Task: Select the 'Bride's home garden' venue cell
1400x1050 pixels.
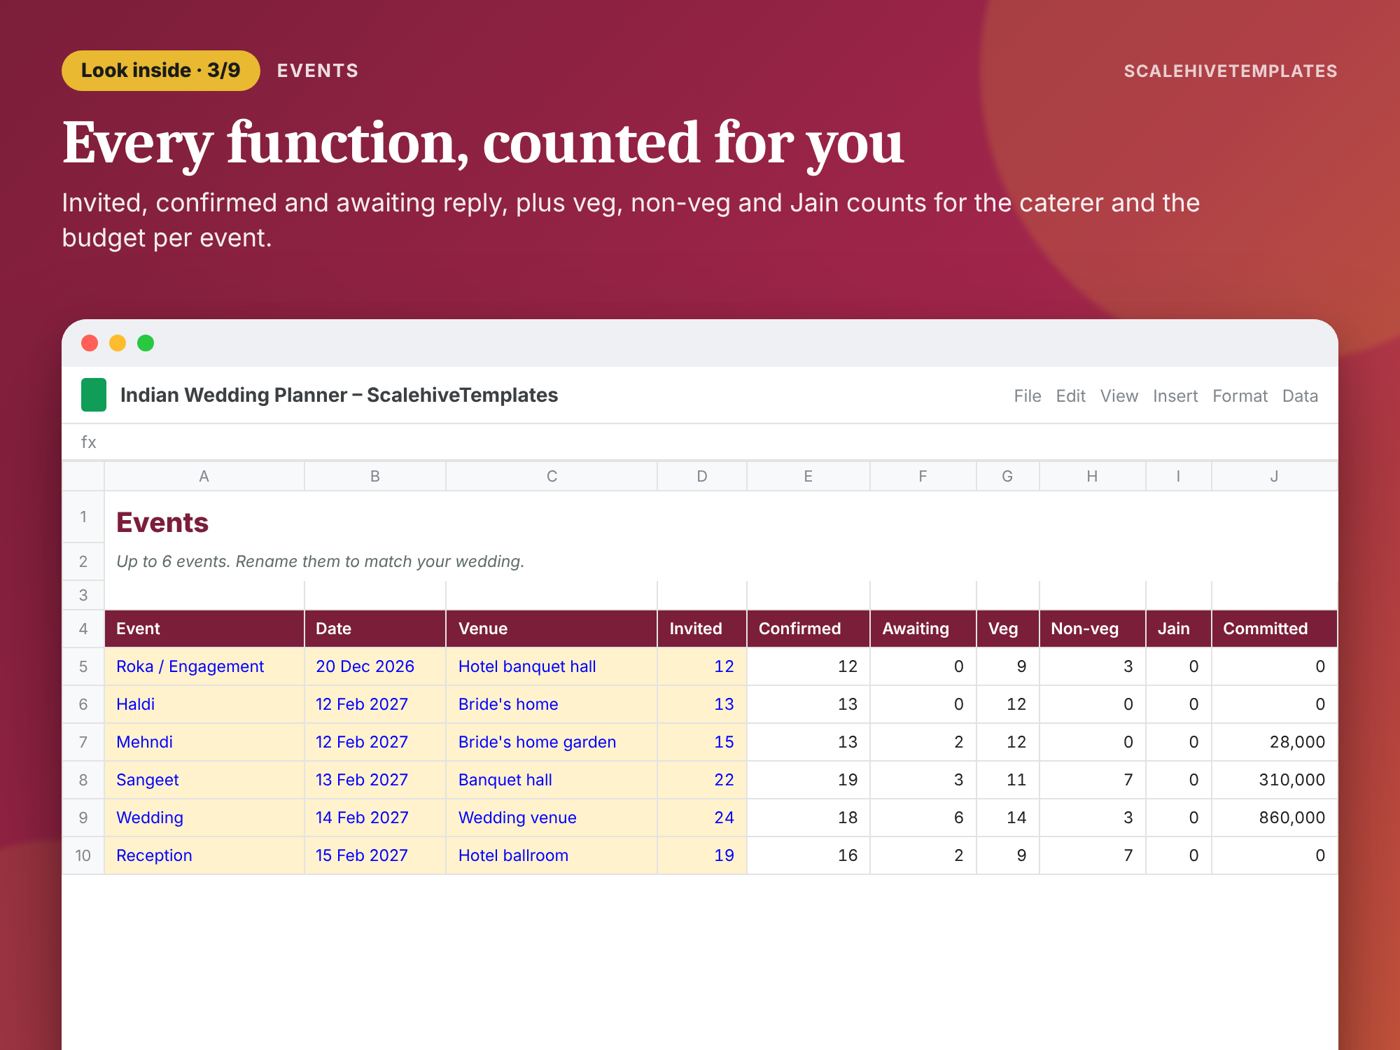Action: coord(552,743)
